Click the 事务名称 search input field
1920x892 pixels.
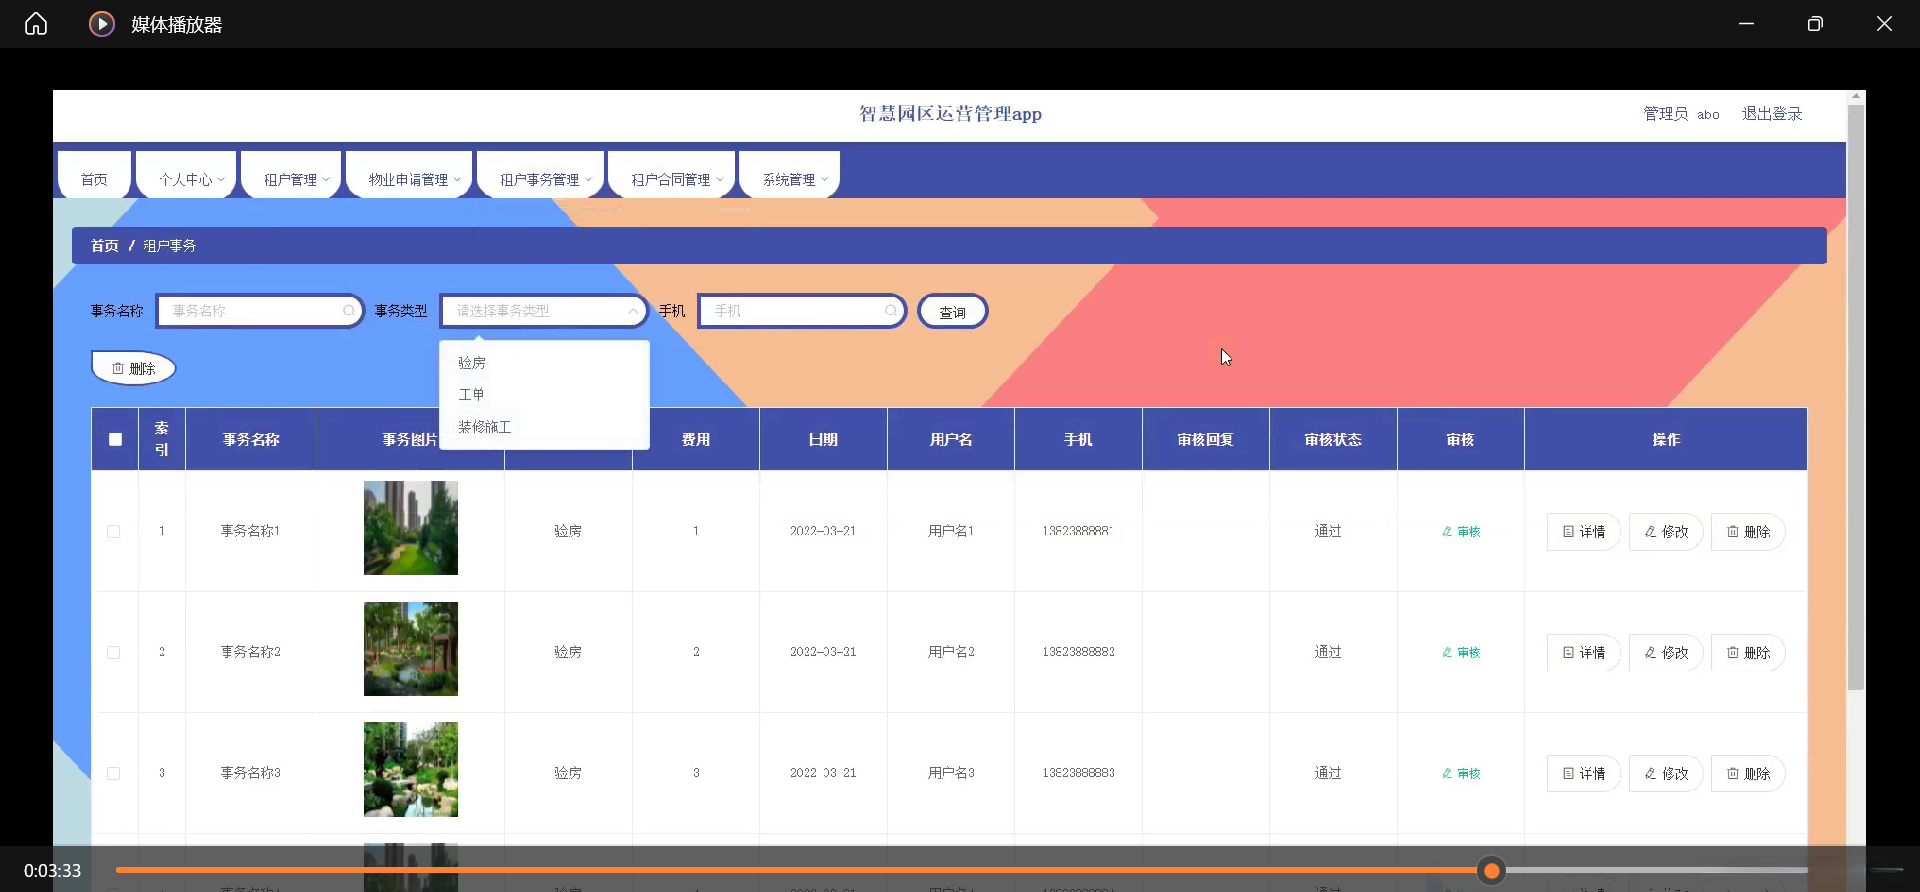point(260,311)
